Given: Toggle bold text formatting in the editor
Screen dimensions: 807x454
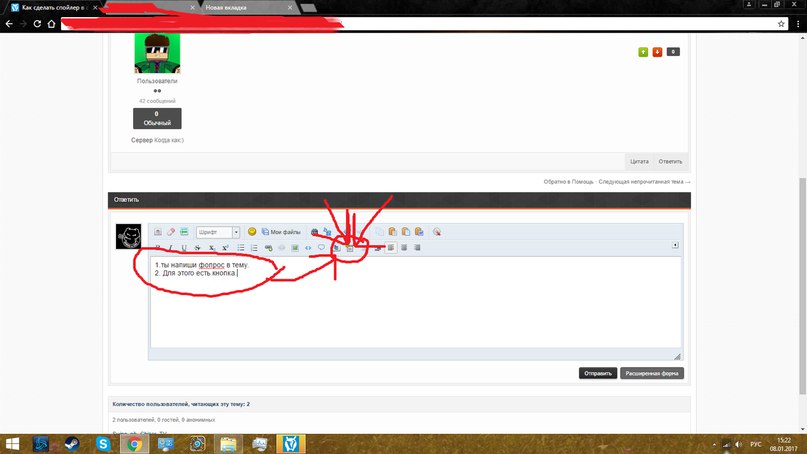Looking at the screenshot, I should click(157, 247).
